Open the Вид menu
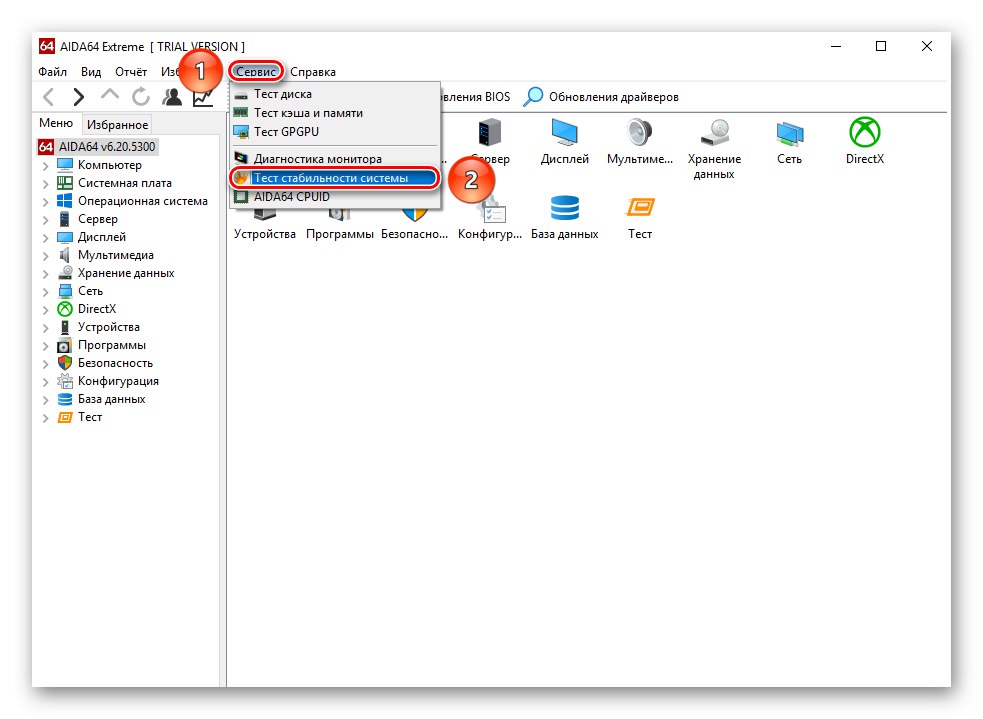Viewport: 983px width, 719px height. pyautogui.click(x=91, y=72)
